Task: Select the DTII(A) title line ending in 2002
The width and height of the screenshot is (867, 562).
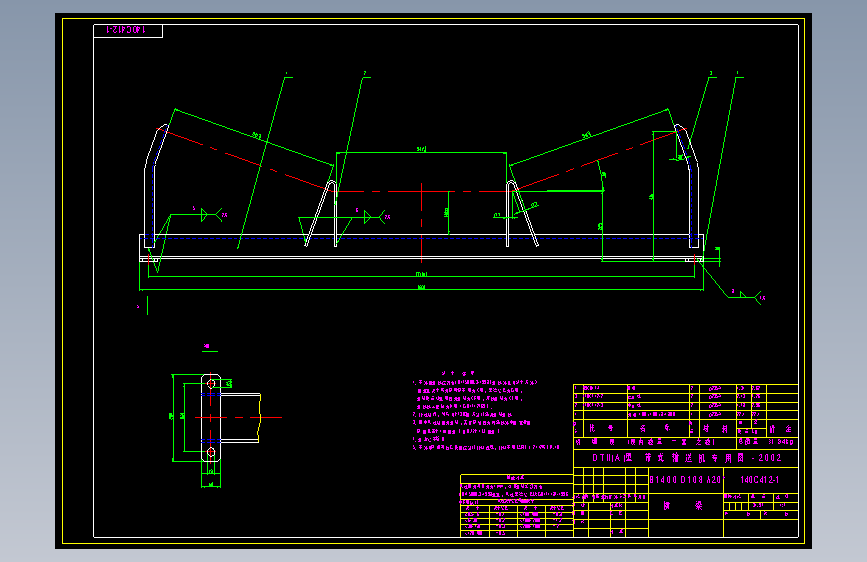Action: point(686,457)
